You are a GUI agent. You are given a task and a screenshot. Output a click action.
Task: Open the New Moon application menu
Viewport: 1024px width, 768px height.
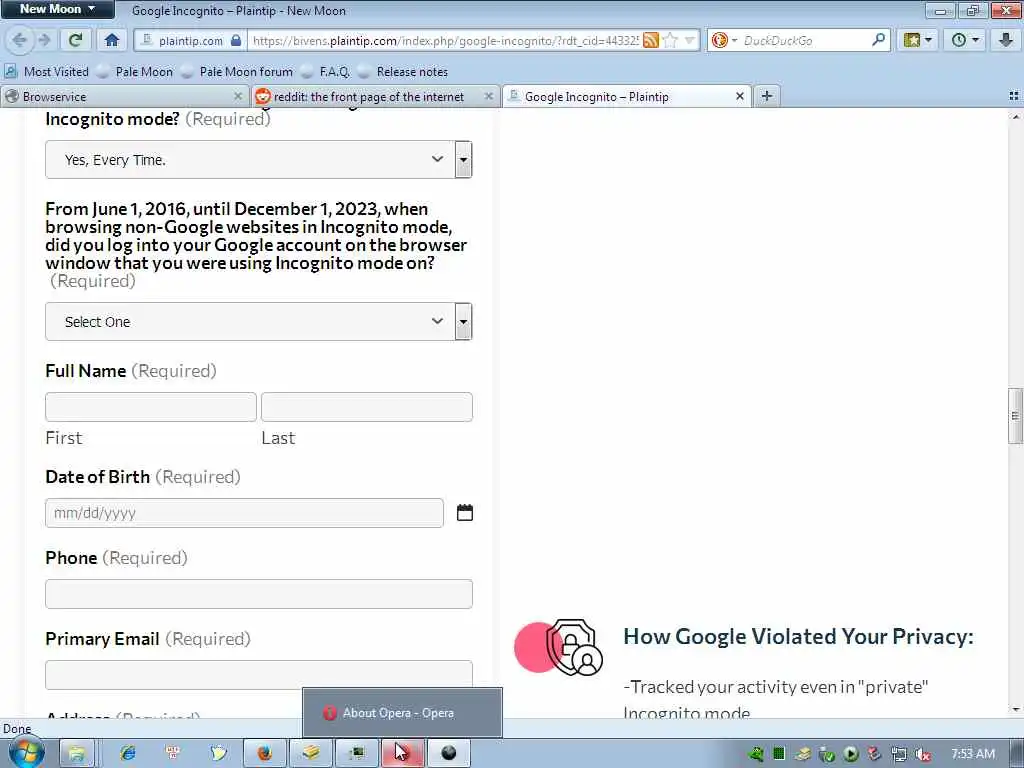coord(57,9)
